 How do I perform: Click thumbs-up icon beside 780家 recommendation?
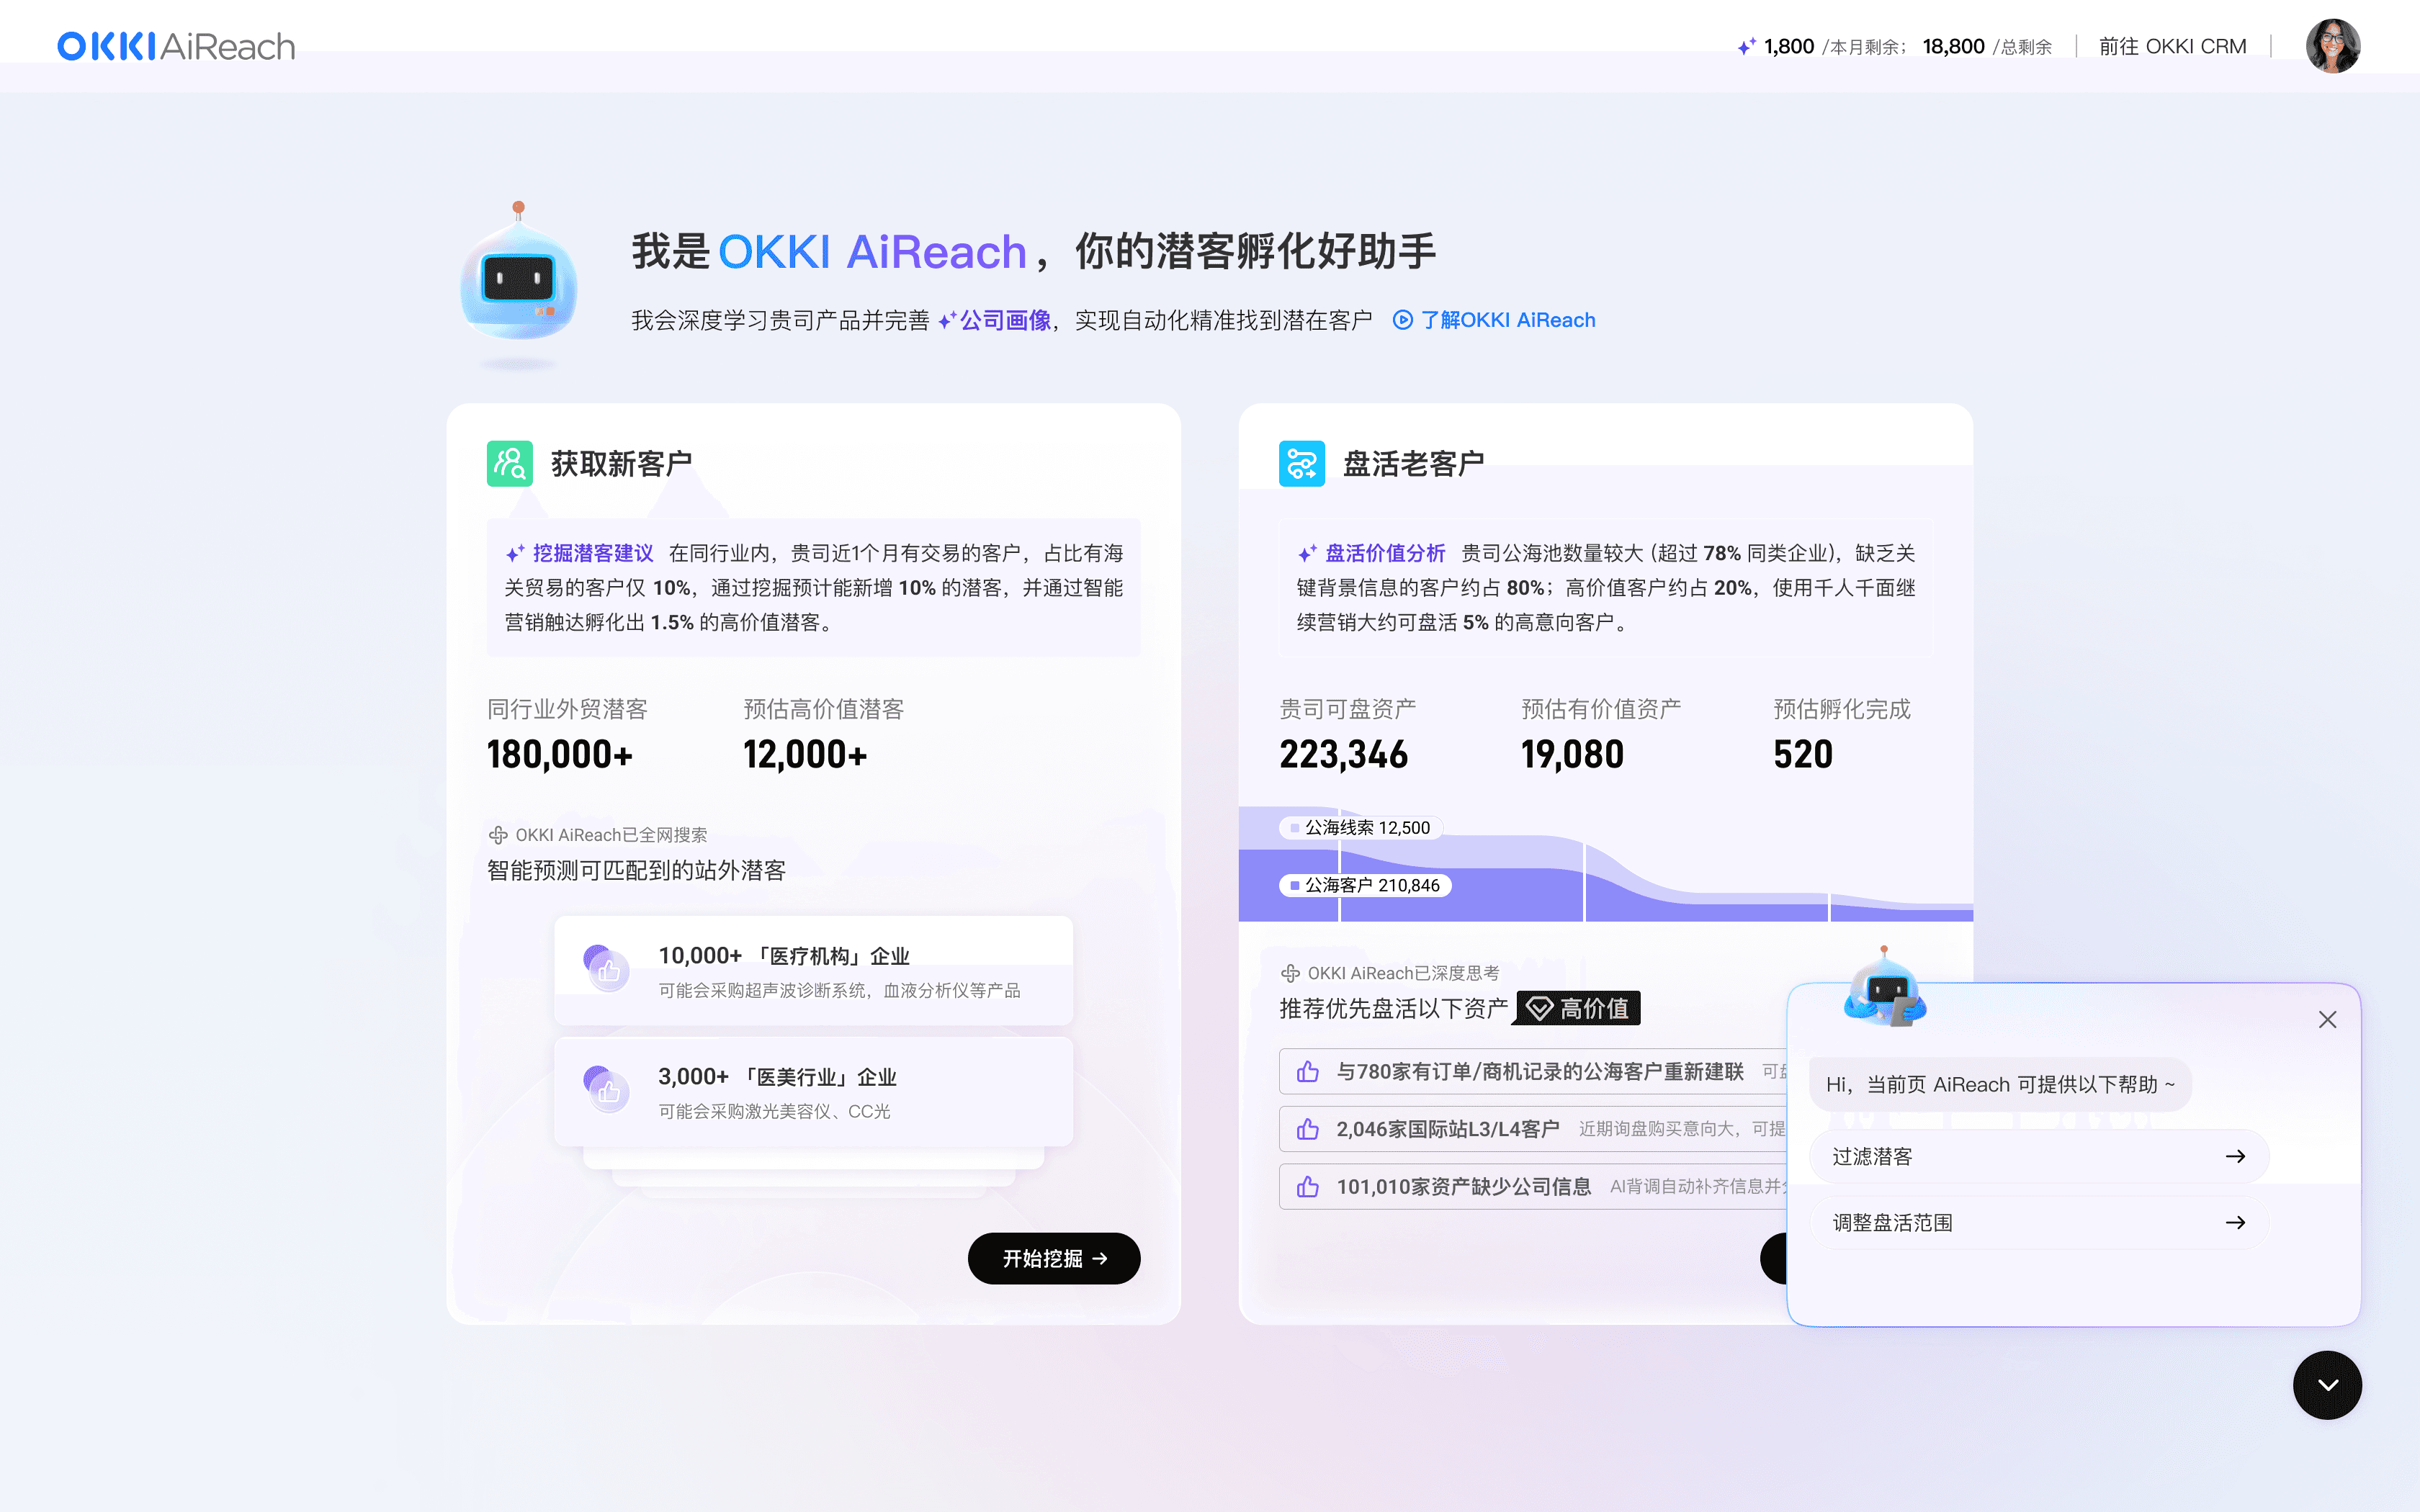(x=1307, y=1072)
